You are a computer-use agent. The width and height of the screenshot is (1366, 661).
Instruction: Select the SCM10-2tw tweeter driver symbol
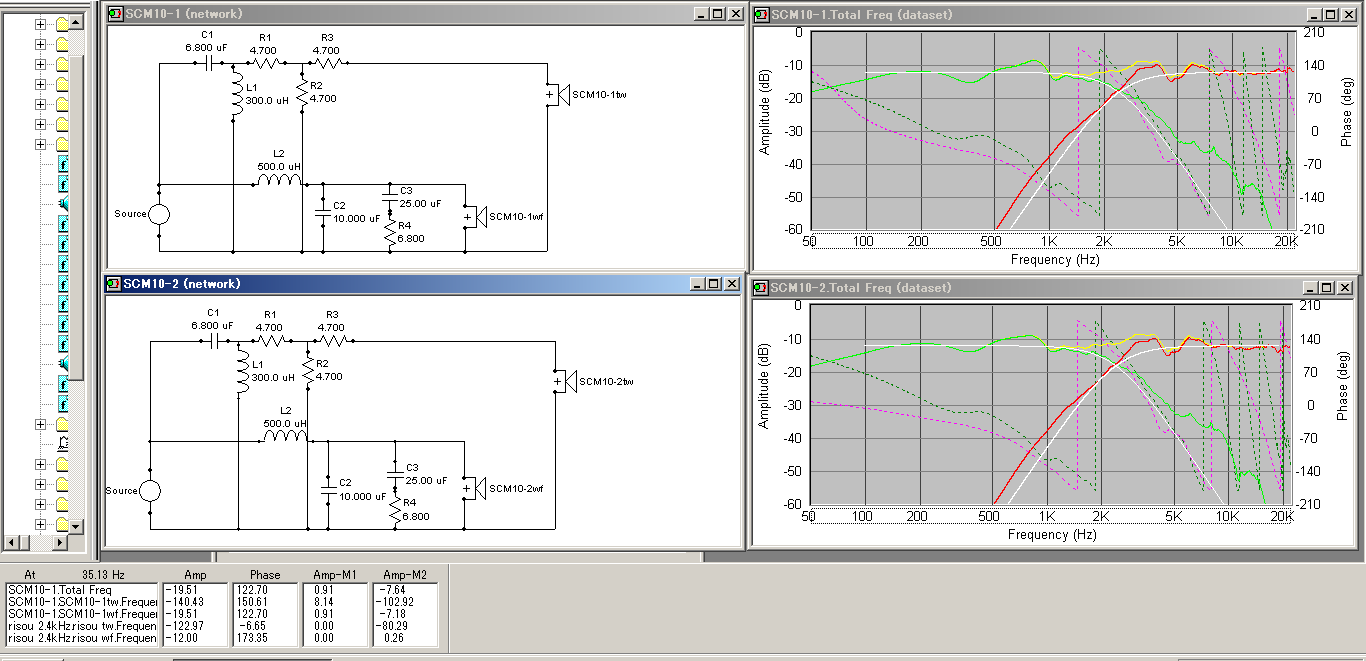click(565, 381)
